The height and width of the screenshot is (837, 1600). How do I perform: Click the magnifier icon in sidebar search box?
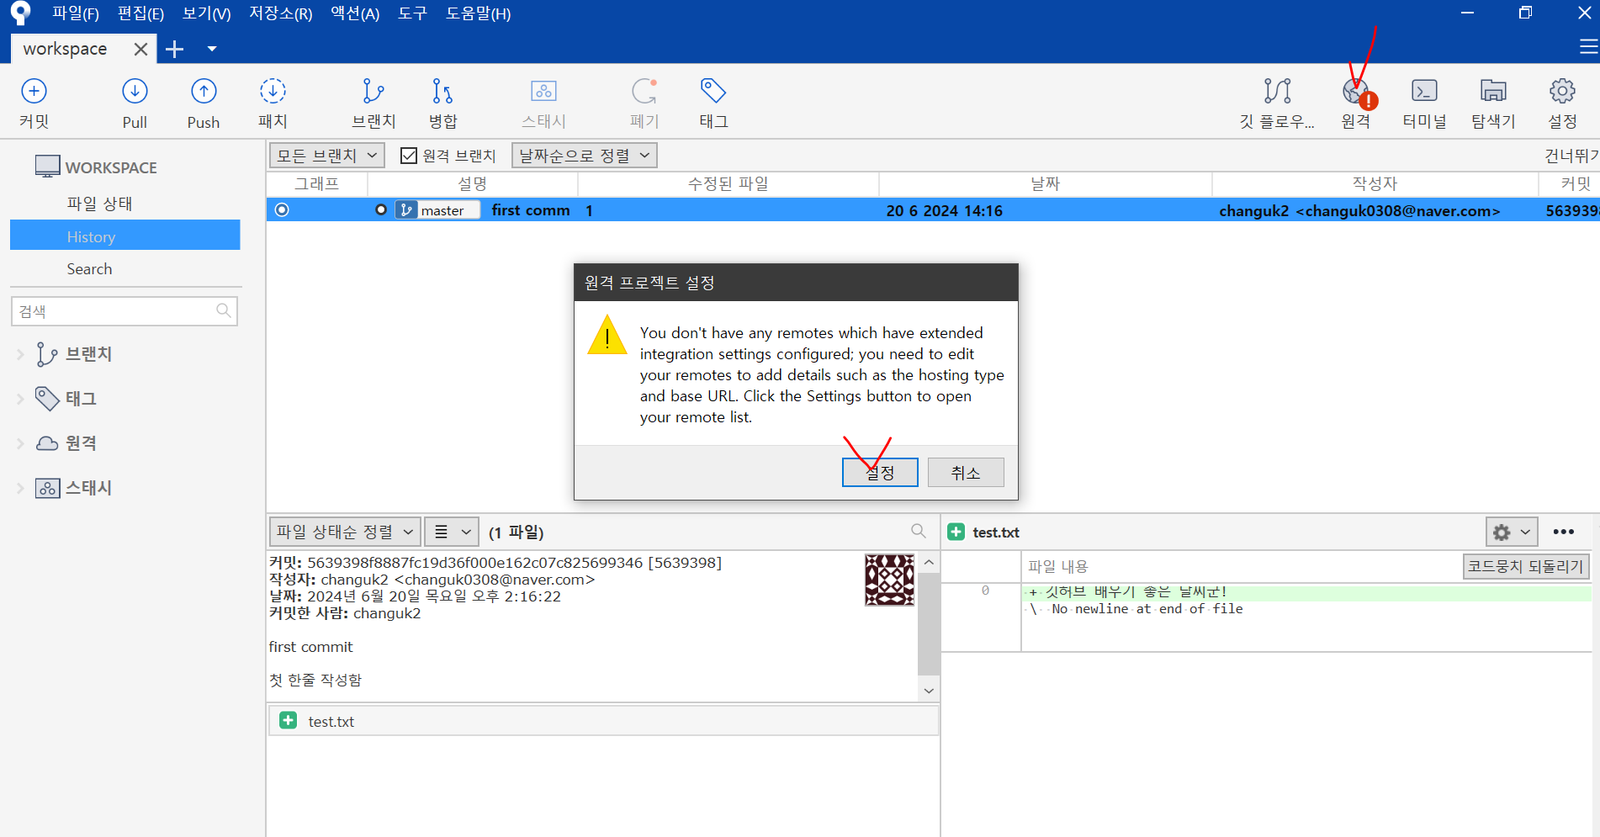point(224,311)
